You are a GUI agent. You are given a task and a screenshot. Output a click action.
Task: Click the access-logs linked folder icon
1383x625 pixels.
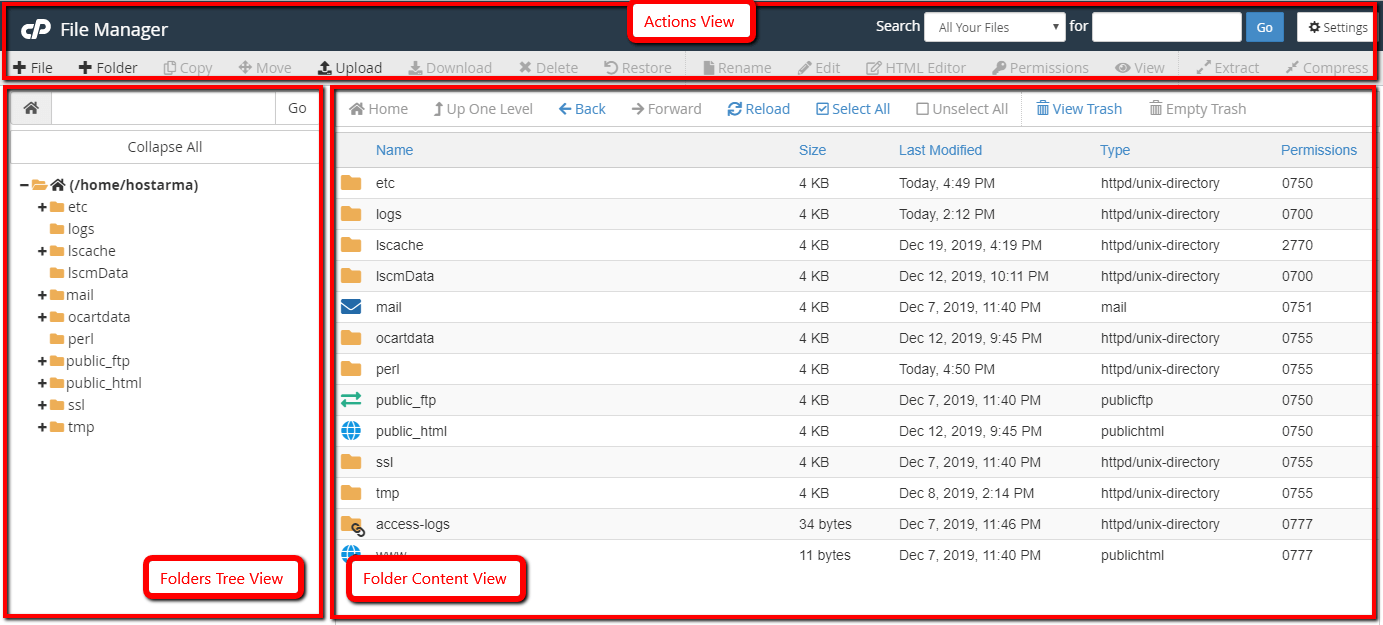click(352, 525)
